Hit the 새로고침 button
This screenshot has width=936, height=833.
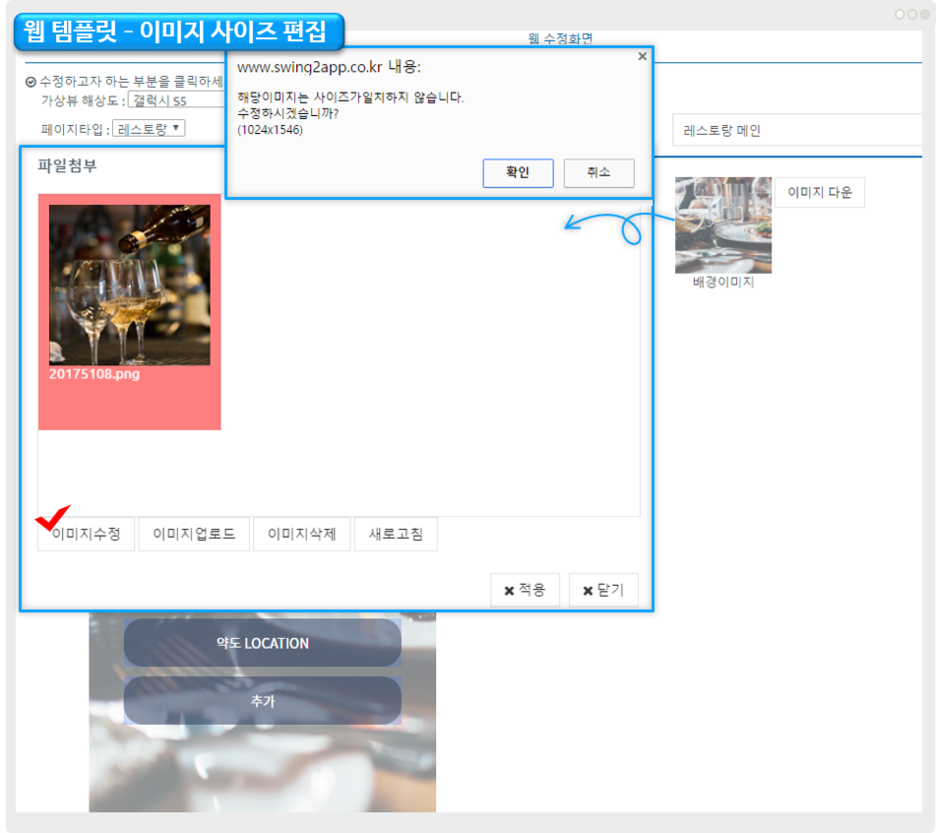point(395,535)
